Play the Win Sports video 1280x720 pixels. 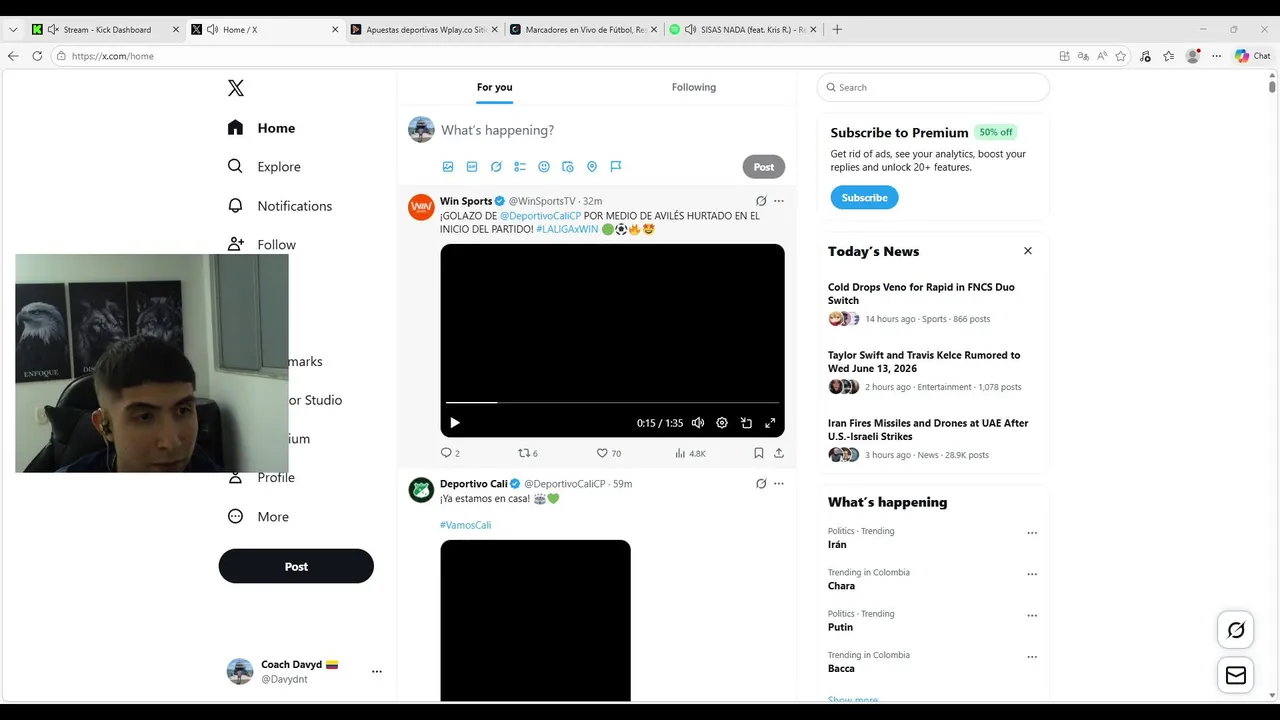click(x=455, y=423)
